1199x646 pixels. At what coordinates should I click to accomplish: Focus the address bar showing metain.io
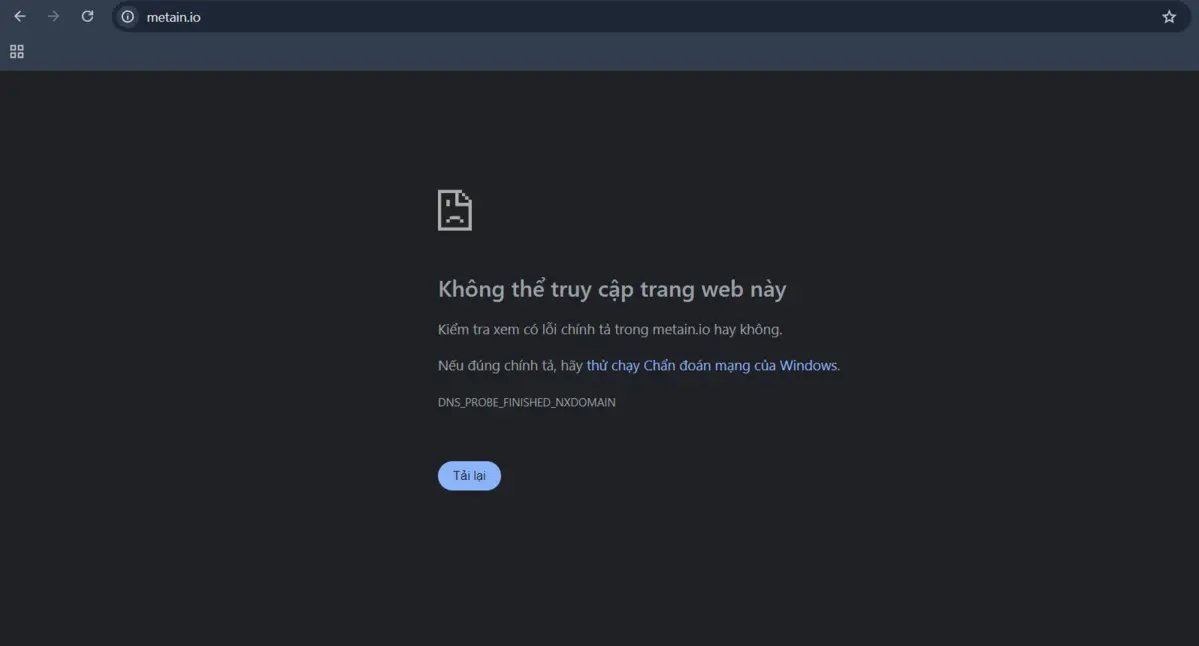point(650,17)
